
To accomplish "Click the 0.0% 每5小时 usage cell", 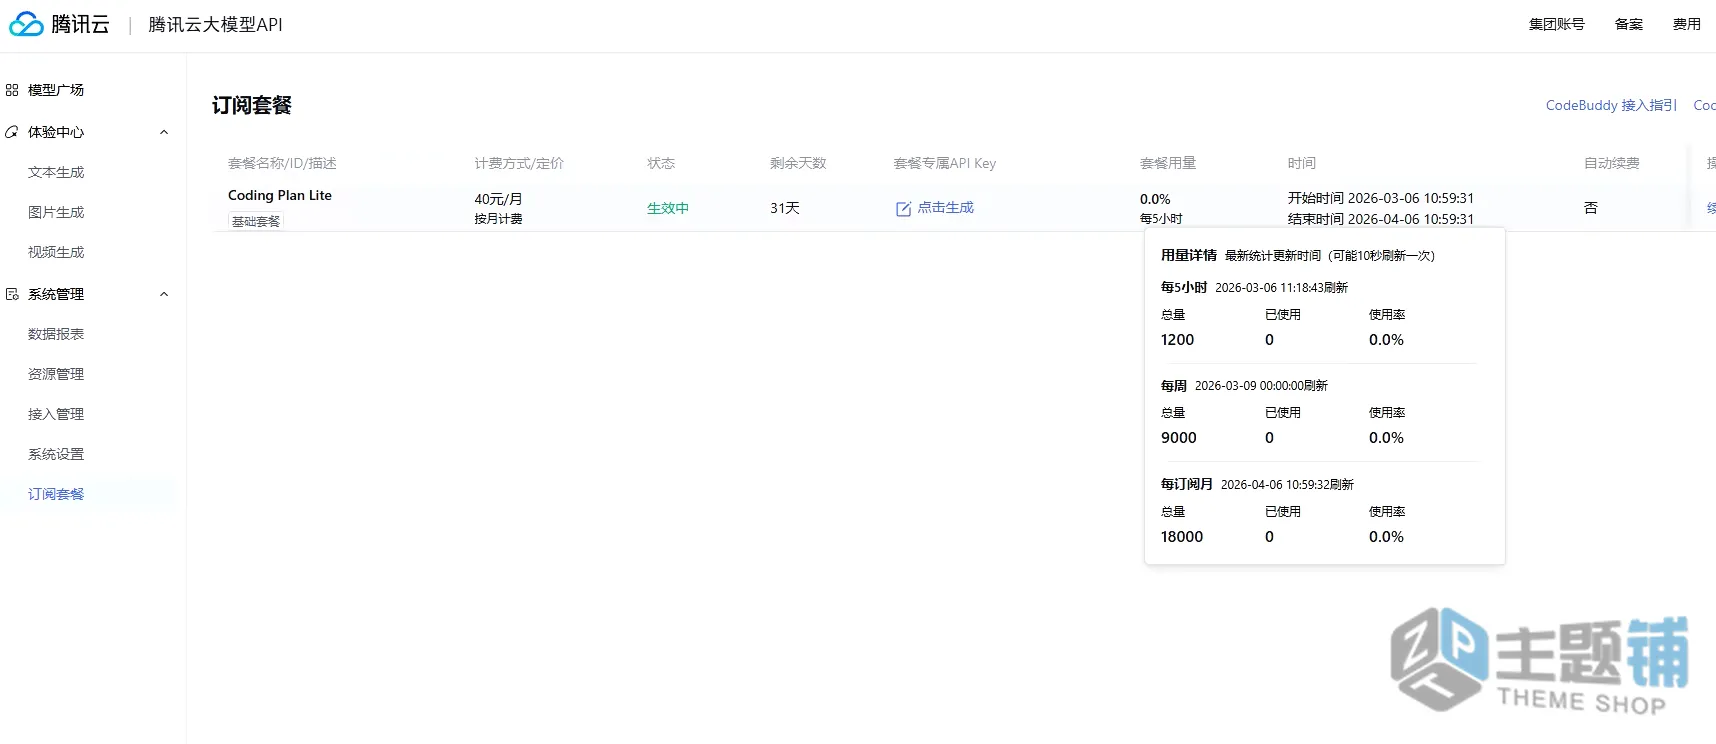I will point(1161,208).
